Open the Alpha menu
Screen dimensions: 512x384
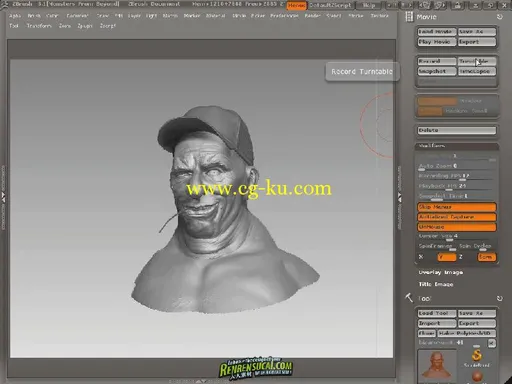tap(15, 16)
